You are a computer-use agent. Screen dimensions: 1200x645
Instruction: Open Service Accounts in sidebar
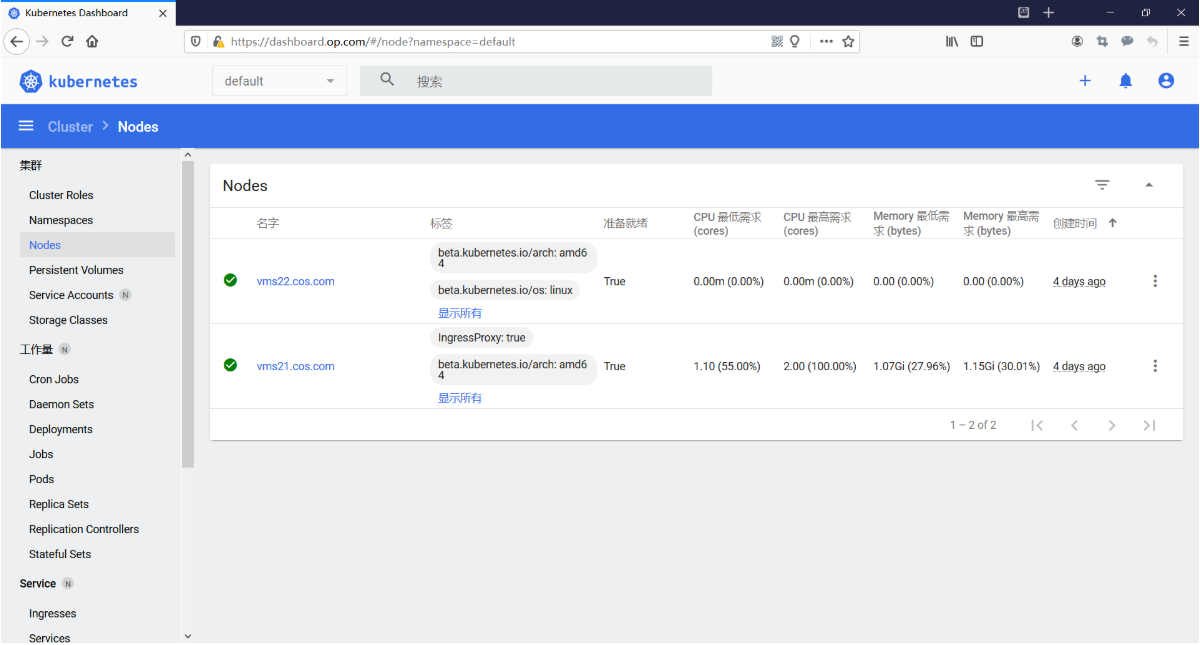pyautogui.click(x=71, y=295)
